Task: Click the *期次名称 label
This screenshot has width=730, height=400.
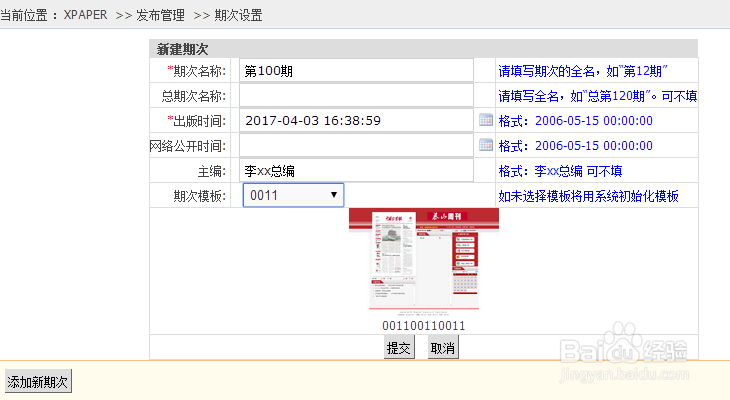Action: coord(196,71)
